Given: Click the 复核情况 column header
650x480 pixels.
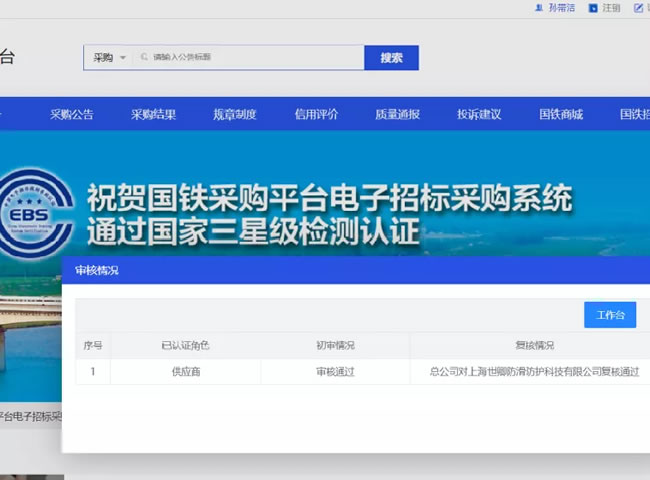Looking at the screenshot, I should [x=534, y=345].
